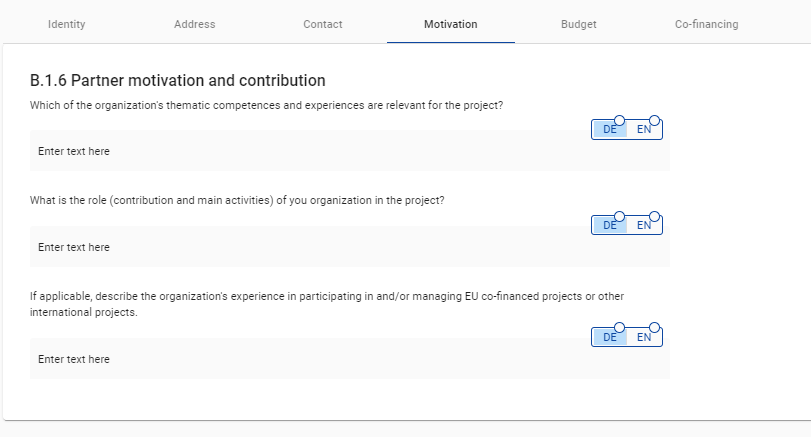Image resolution: width=811 pixels, height=437 pixels.
Task: Focus the EU co-financed projects experience field
Action: coord(300,359)
